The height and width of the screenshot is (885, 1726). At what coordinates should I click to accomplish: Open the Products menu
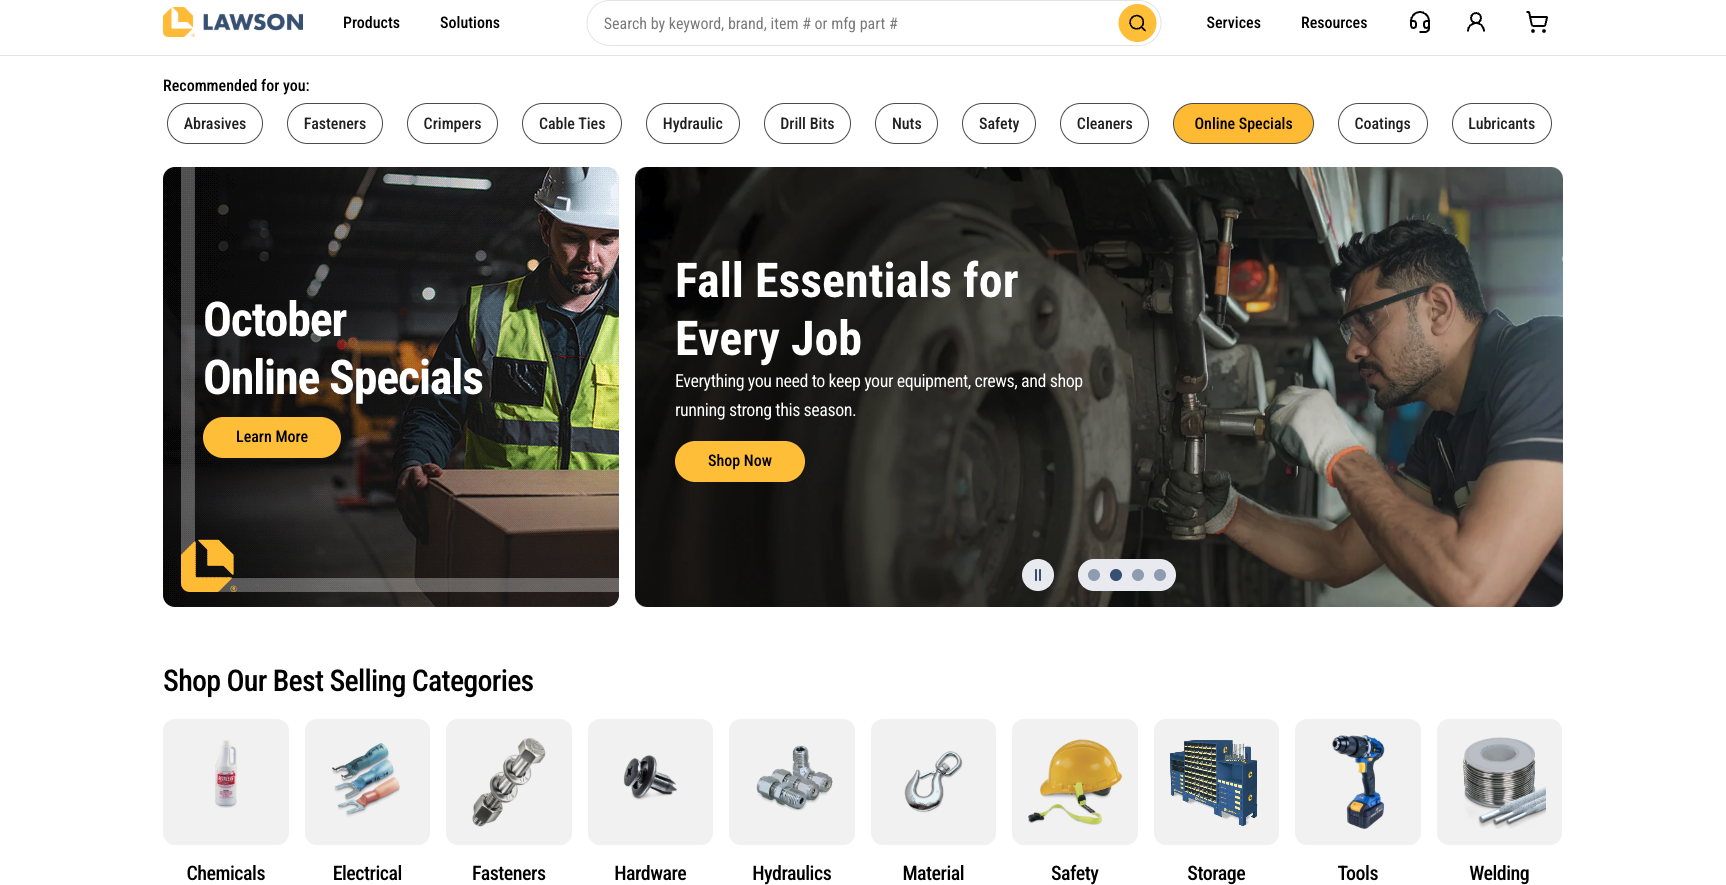pos(371,23)
